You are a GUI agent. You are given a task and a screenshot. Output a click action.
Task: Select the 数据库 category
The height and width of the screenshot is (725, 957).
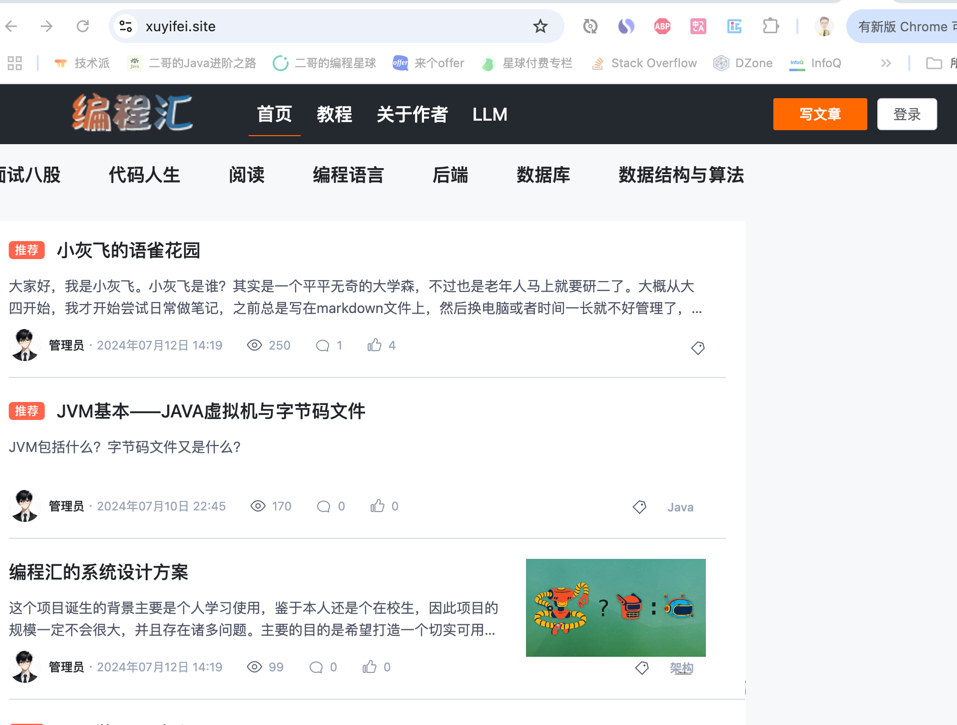[x=543, y=175]
